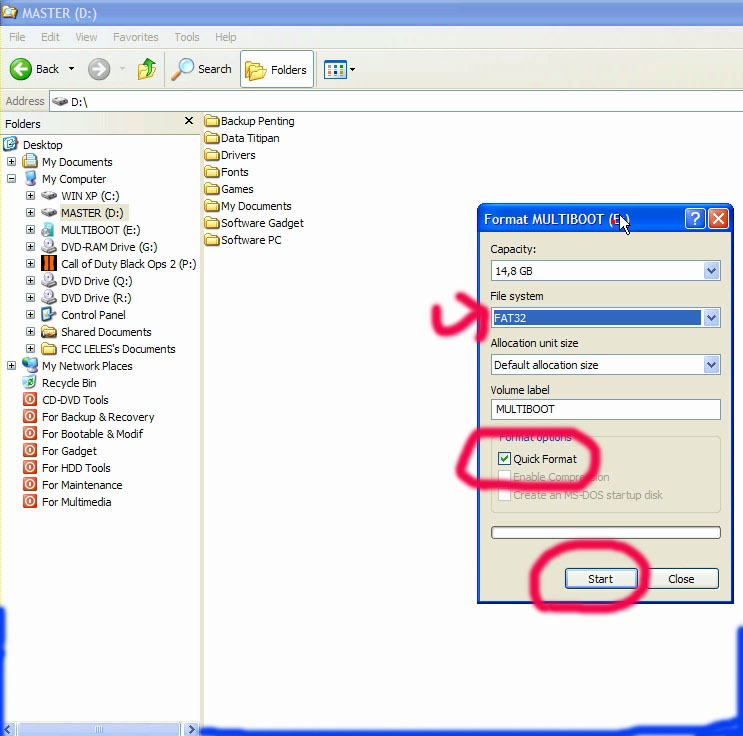Click the green Back arrow icon
The image size is (743, 736).
20,69
